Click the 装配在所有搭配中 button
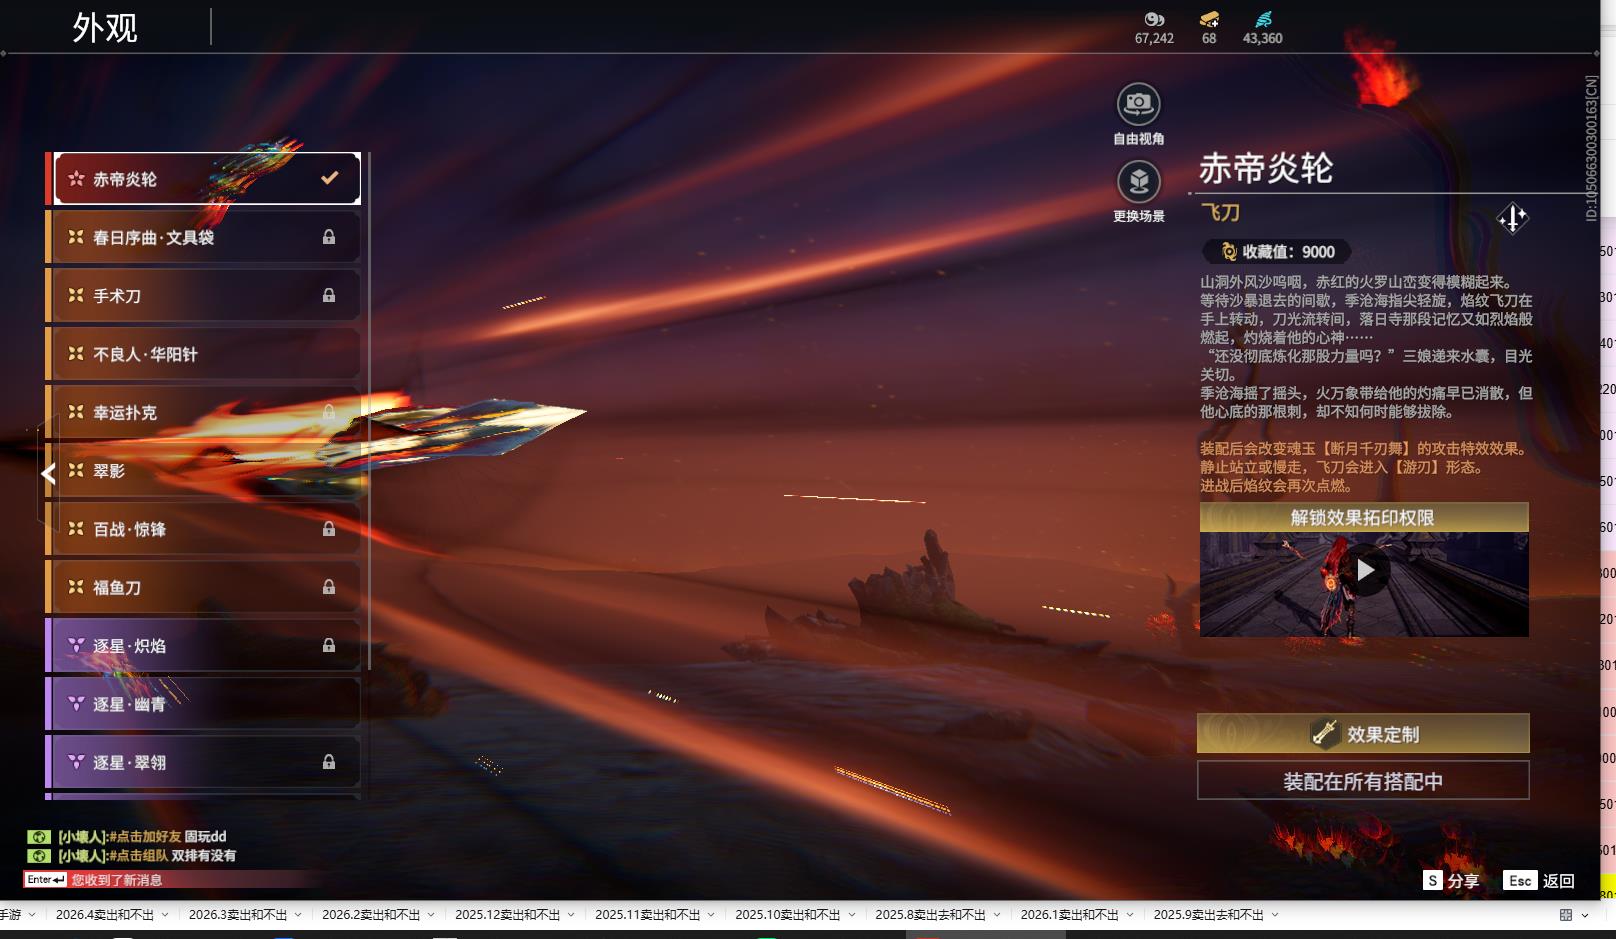The width and height of the screenshot is (1616, 939). pos(1364,780)
